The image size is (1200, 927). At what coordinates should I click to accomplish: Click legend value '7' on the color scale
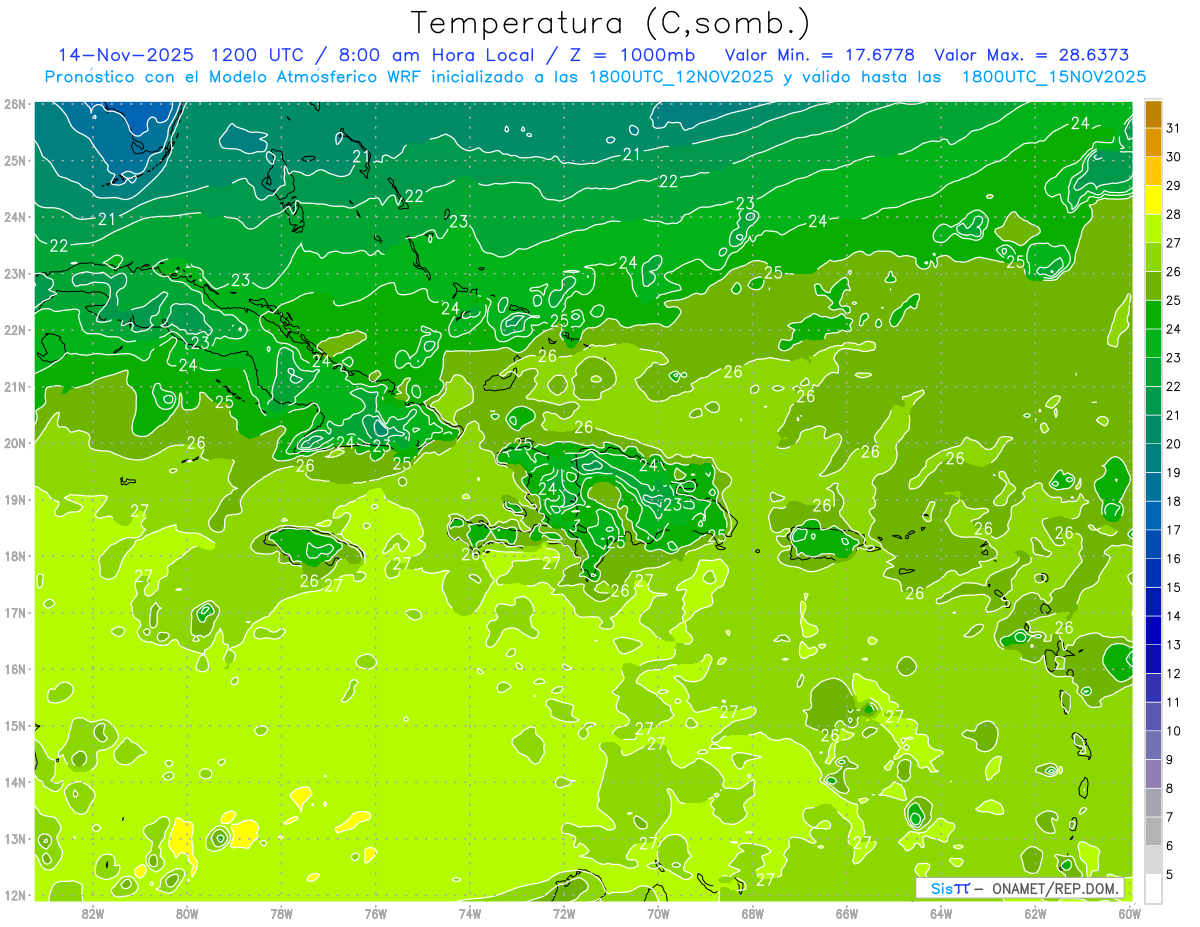(1170, 817)
